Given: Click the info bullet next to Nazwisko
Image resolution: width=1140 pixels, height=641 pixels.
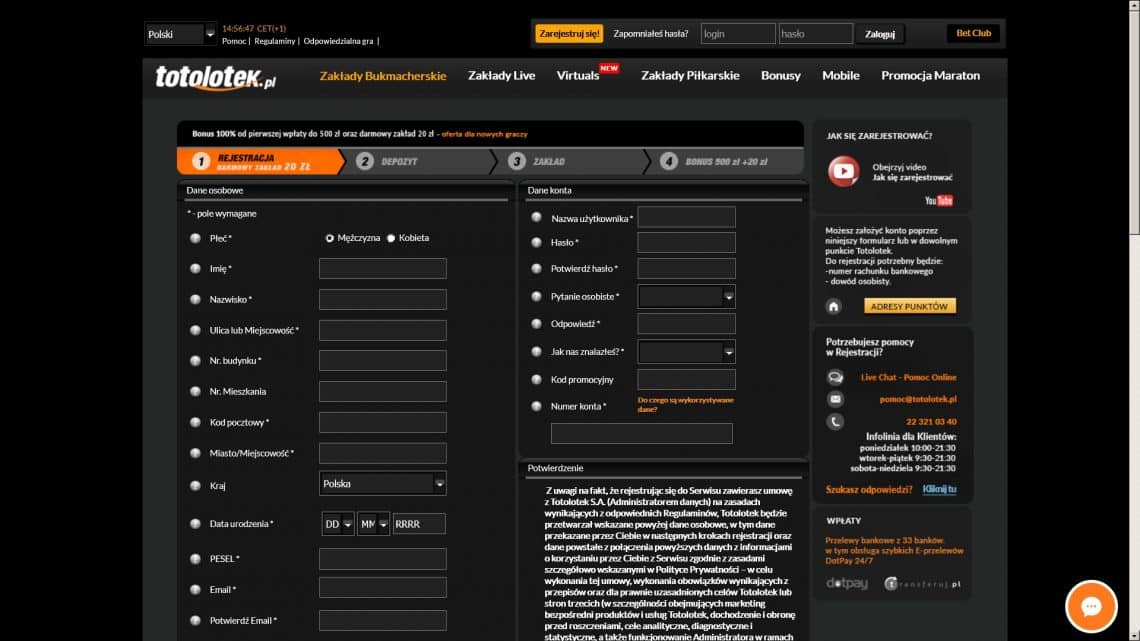Looking at the screenshot, I should tap(195, 299).
